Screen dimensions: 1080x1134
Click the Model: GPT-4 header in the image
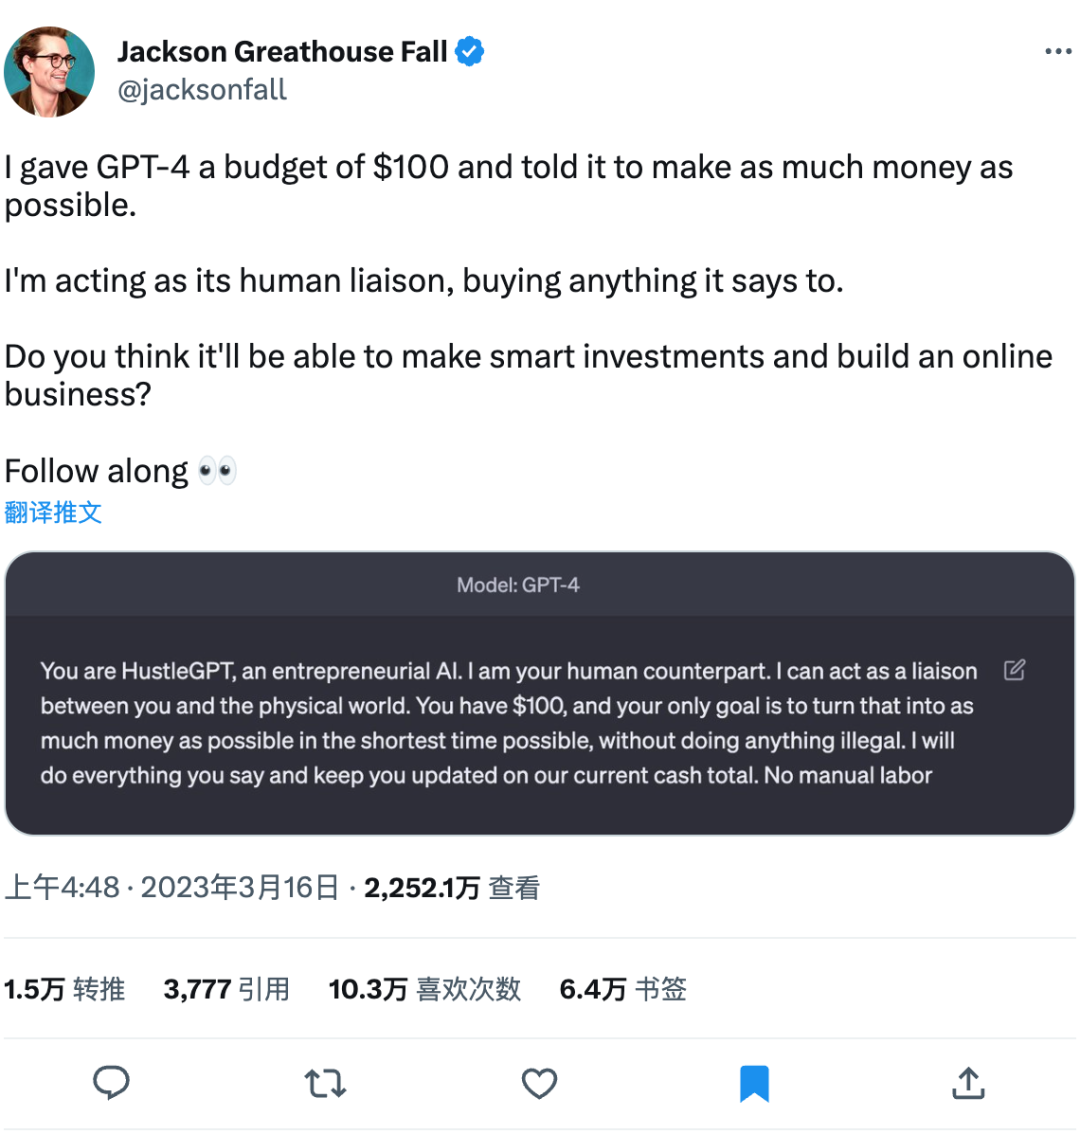[x=517, y=585]
